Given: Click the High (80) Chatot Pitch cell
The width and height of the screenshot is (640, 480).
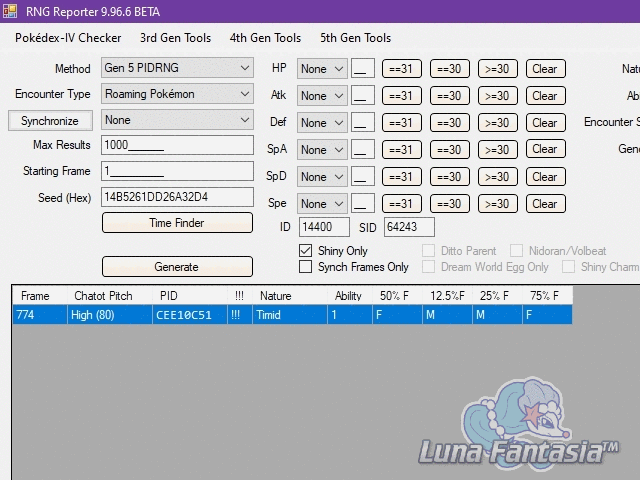Looking at the screenshot, I should point(109,315).
